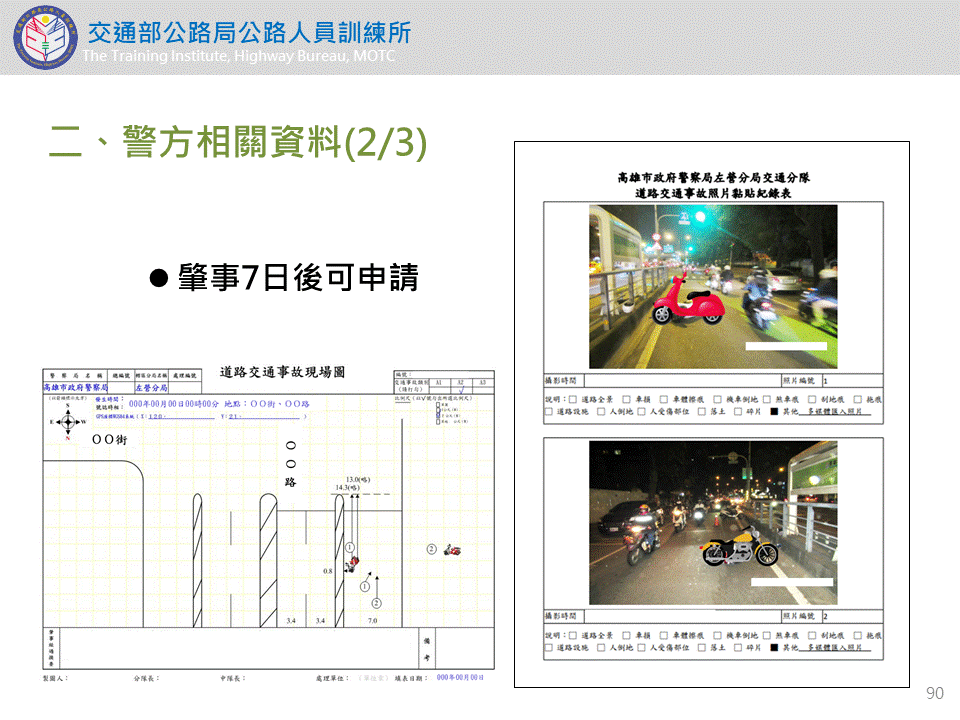
Task: Click the Training Institute logo emblem
Action: (41, 37)
